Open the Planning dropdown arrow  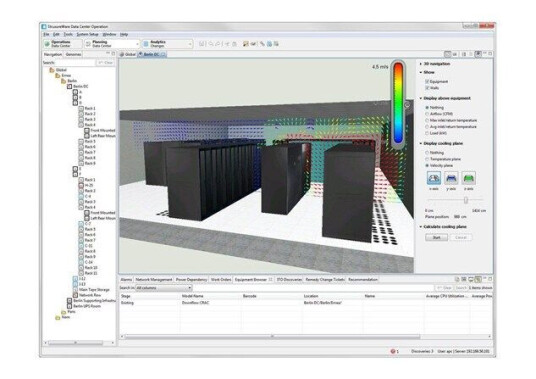point(137,44)
